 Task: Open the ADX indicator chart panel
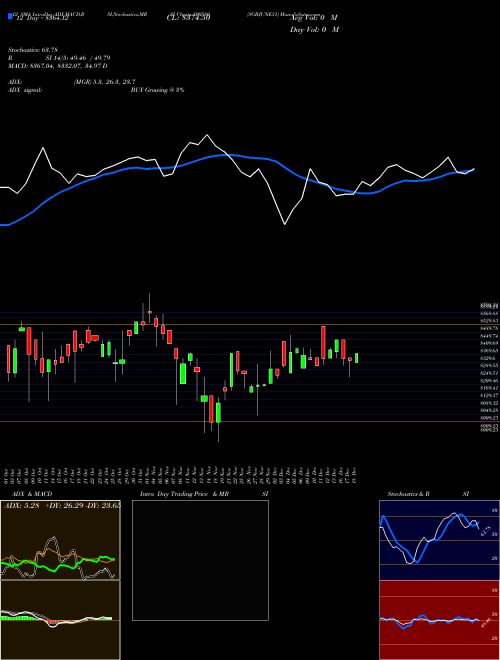[x=60, y=540]
